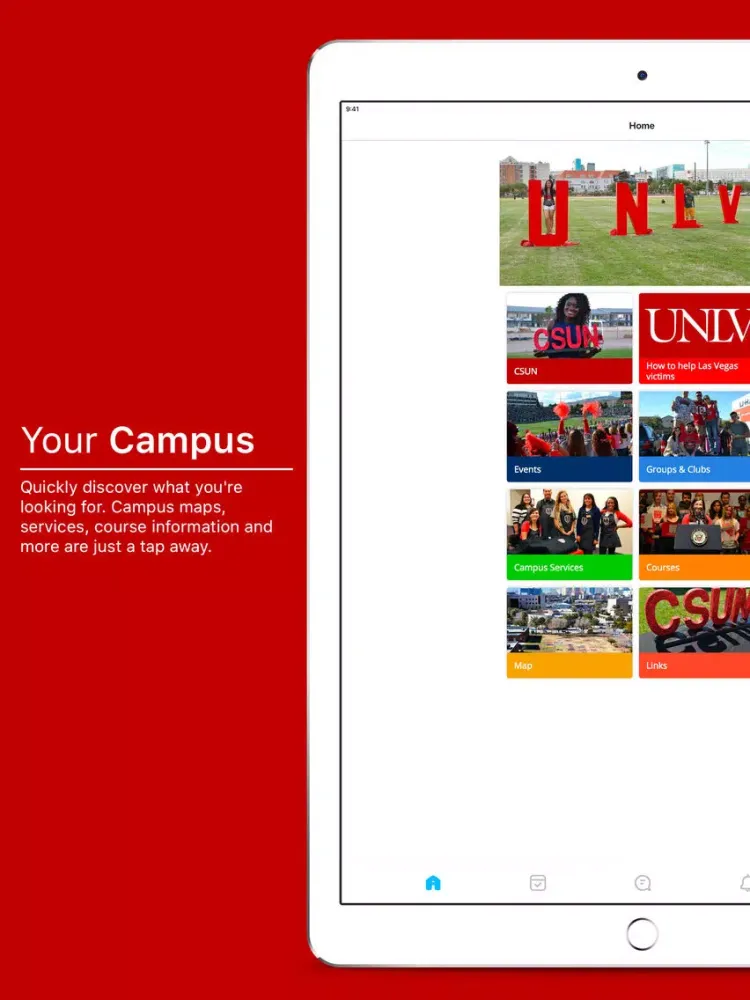This screenshot has width=750, height=1000.
Task: Click the 'Quickly discover what you're looking for' paragraph
Action: click(x=147, y=517)
